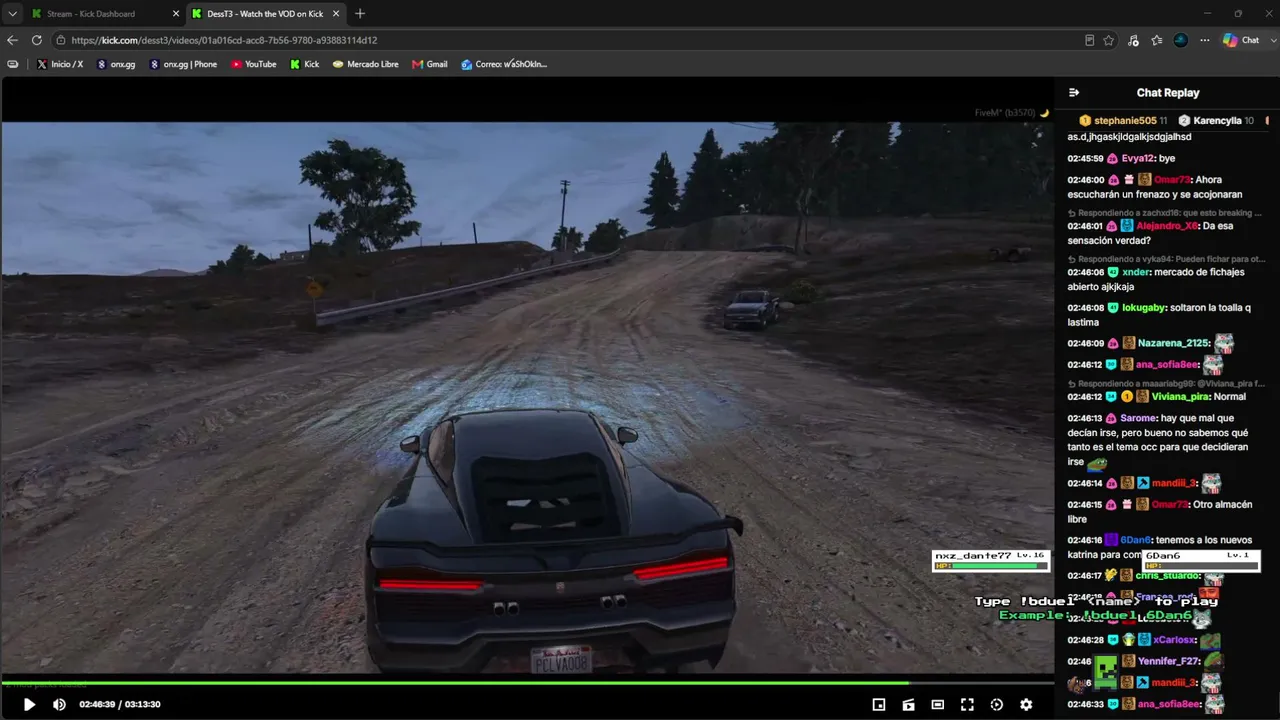Open the Correo bookmark
1280x720 pixels.
coord(504,64)
